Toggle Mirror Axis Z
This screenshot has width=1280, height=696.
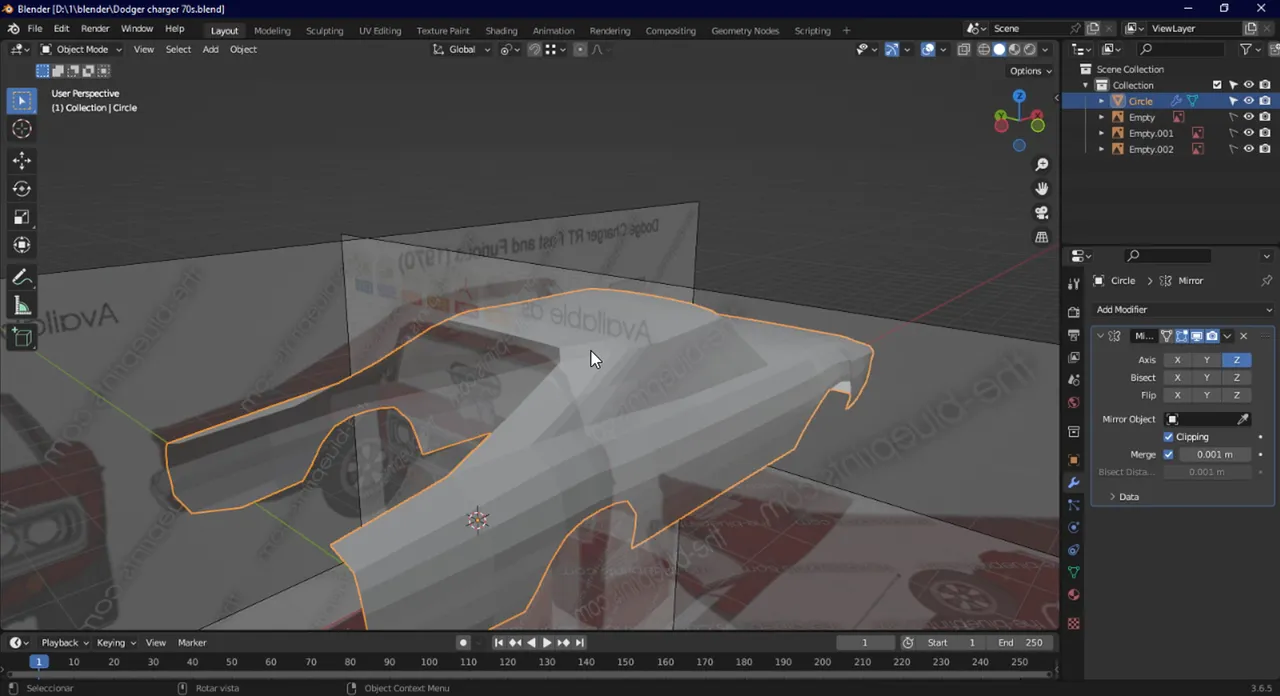[x=1236, y=360]
